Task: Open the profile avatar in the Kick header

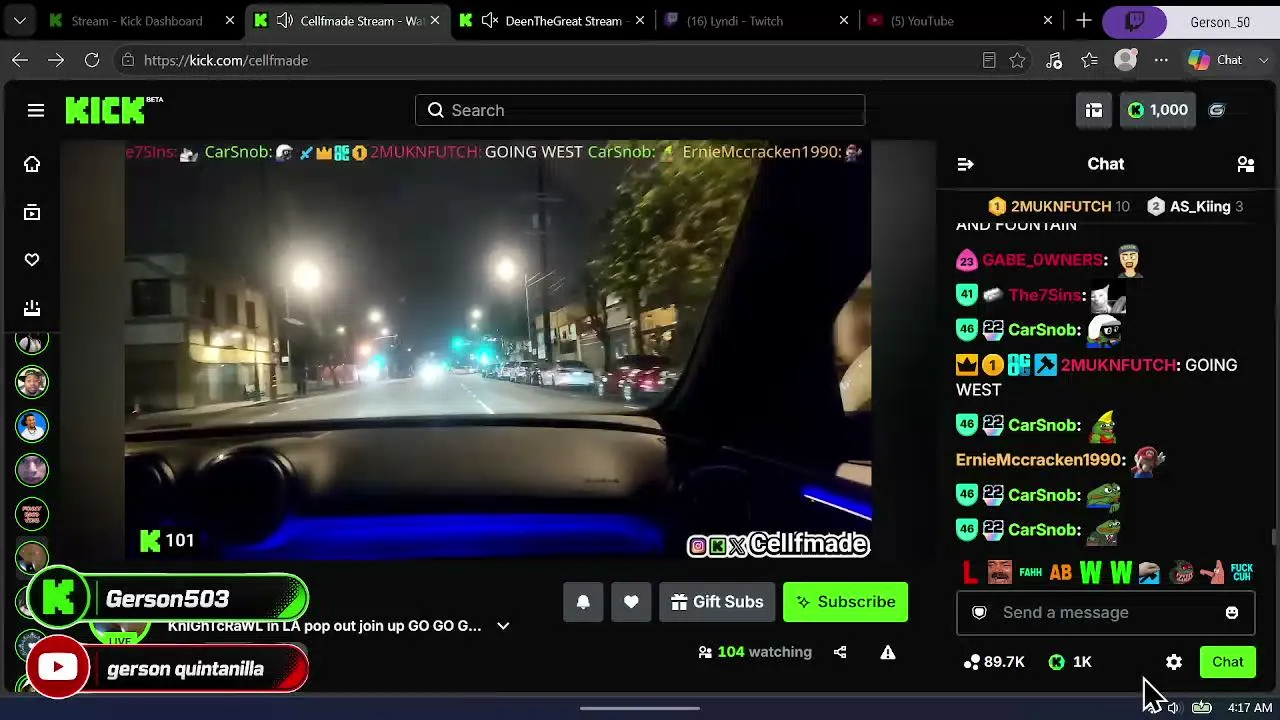Action: click(x=1217, y=110)
